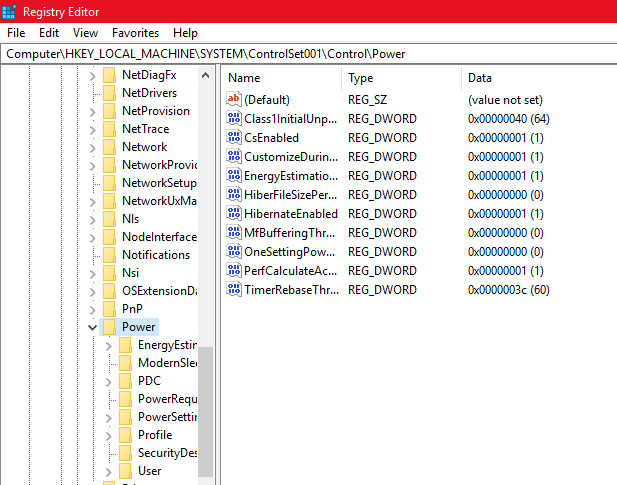
Task: Open the Edit menu
Action: (x=49, y=33)
